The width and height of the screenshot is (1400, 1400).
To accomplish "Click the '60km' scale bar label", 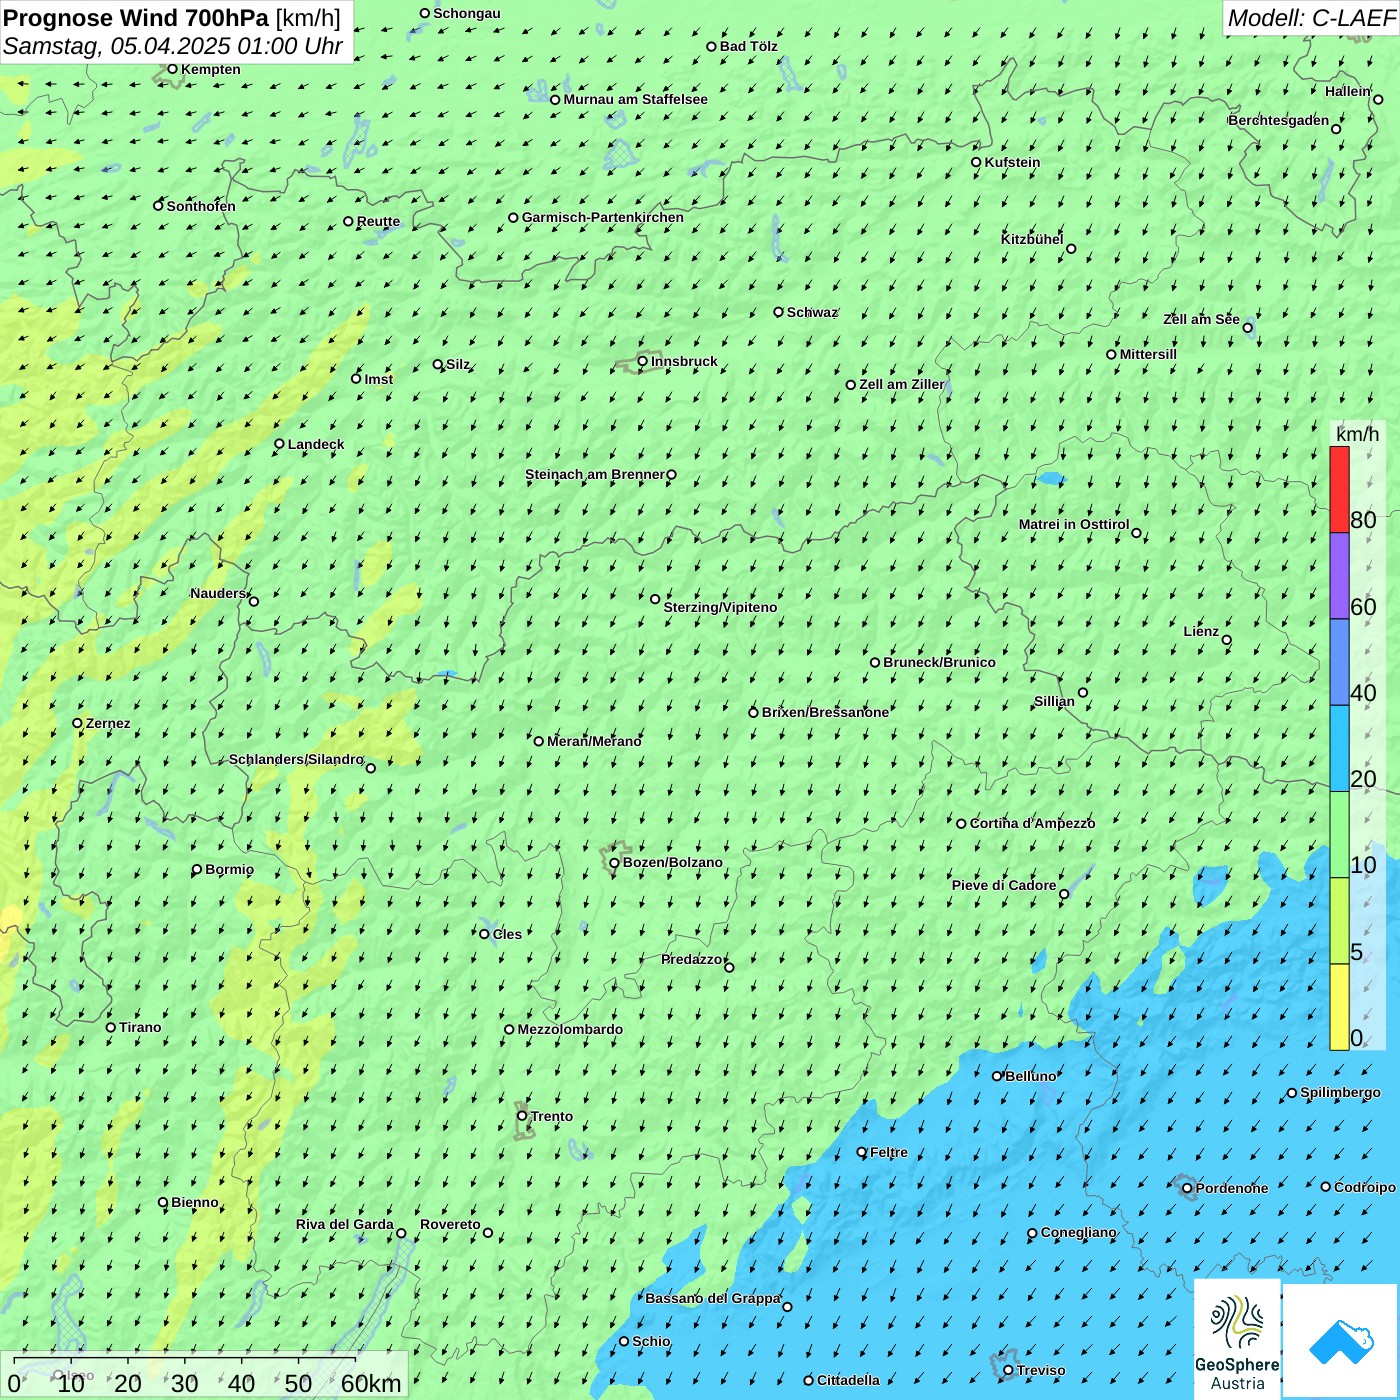I will point(371,1383).
